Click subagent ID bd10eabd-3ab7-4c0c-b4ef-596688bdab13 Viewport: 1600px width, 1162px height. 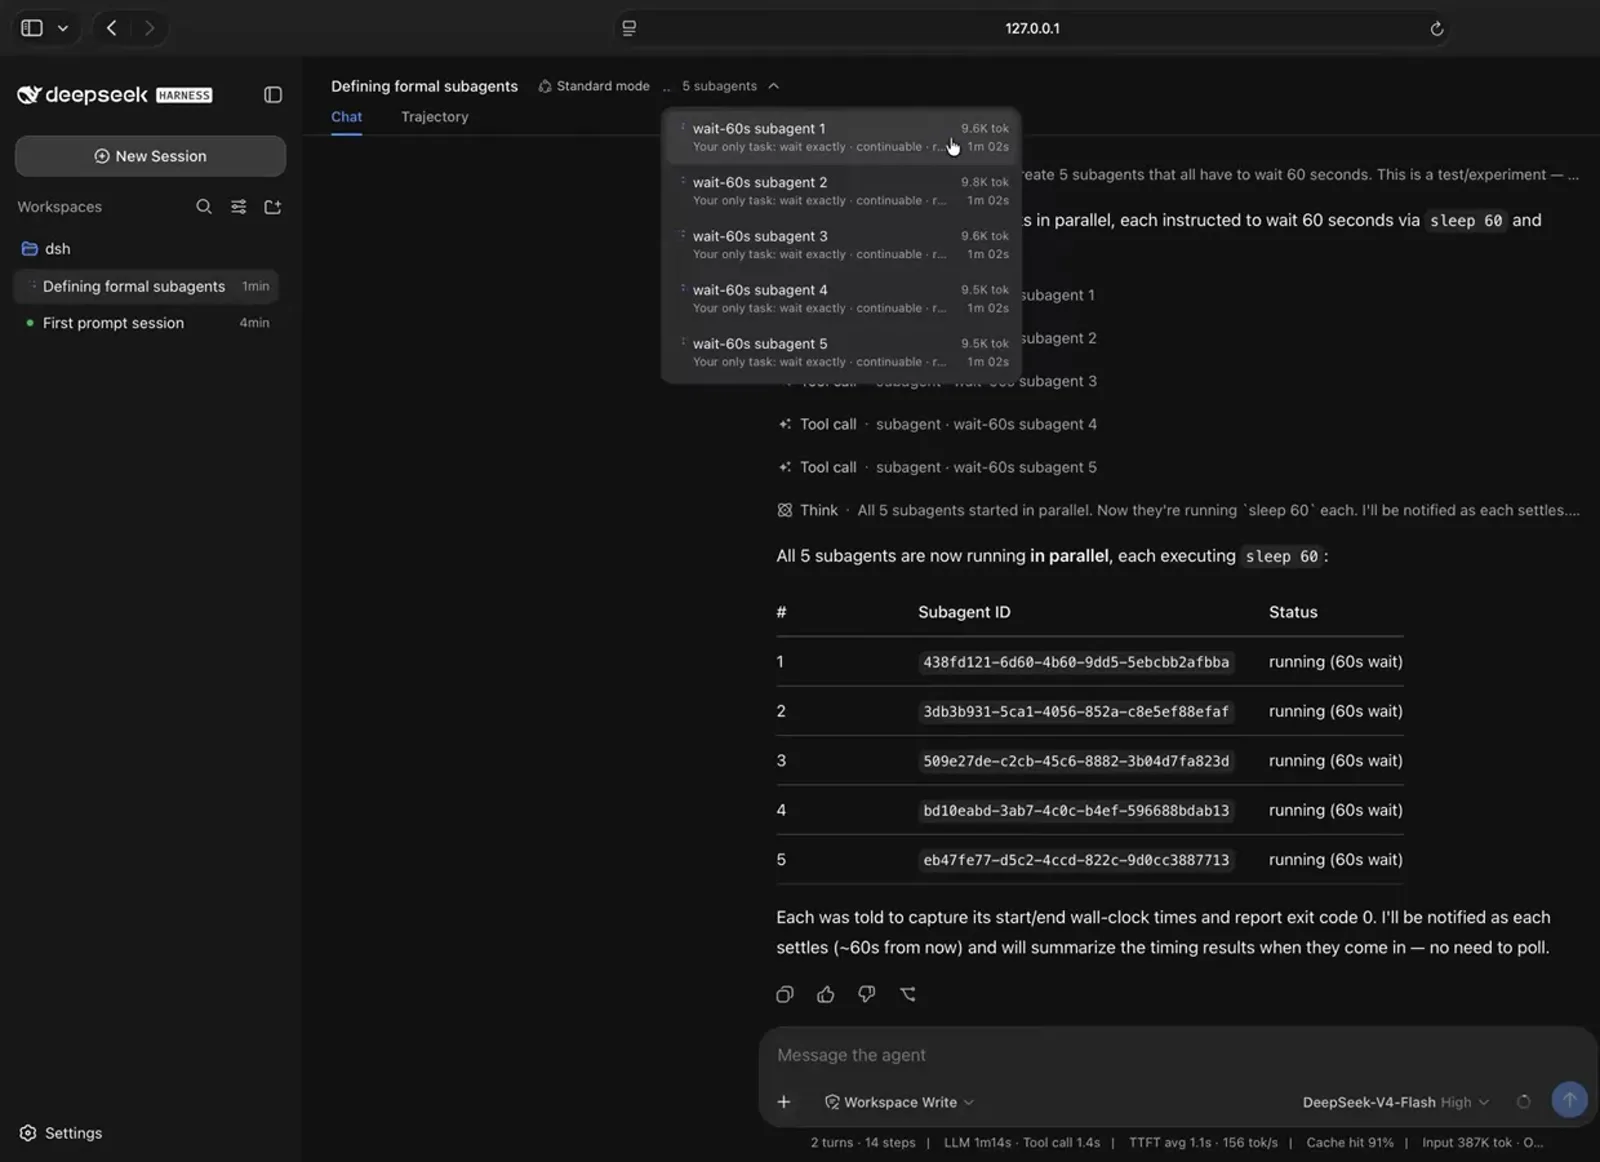[1076, 810]
